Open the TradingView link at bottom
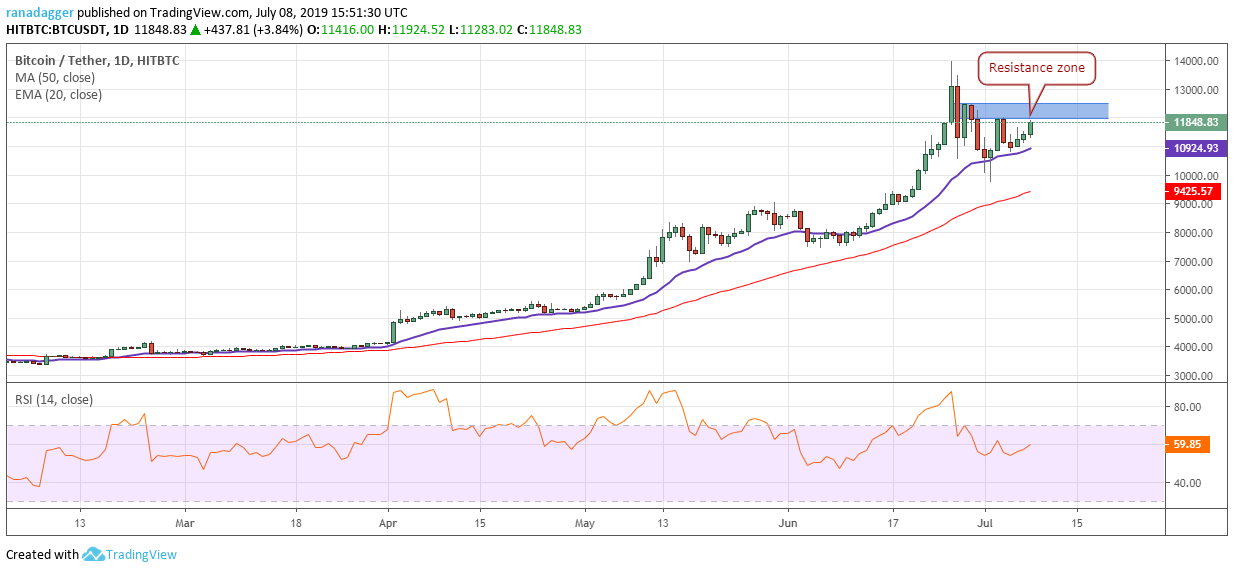This screenshot has width=1234, height=572. coord(142,554)
